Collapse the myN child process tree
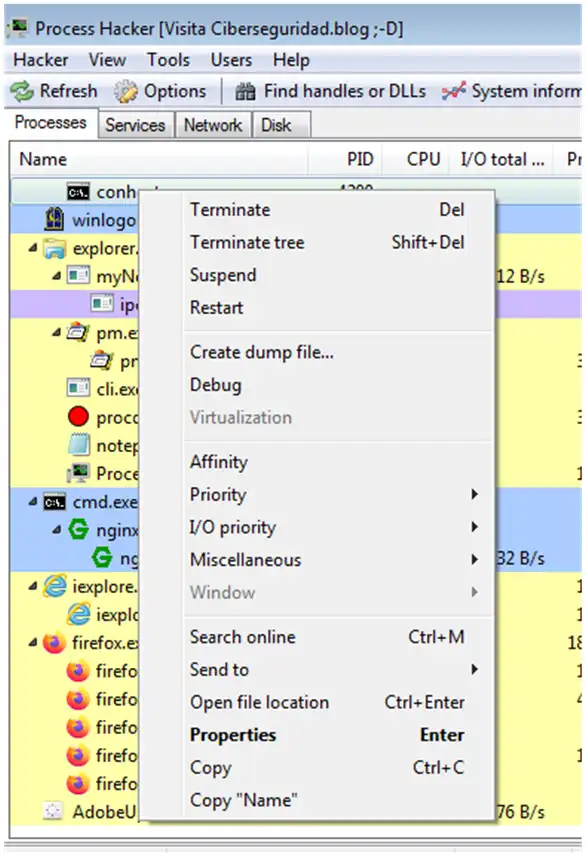 click(57, 276)
